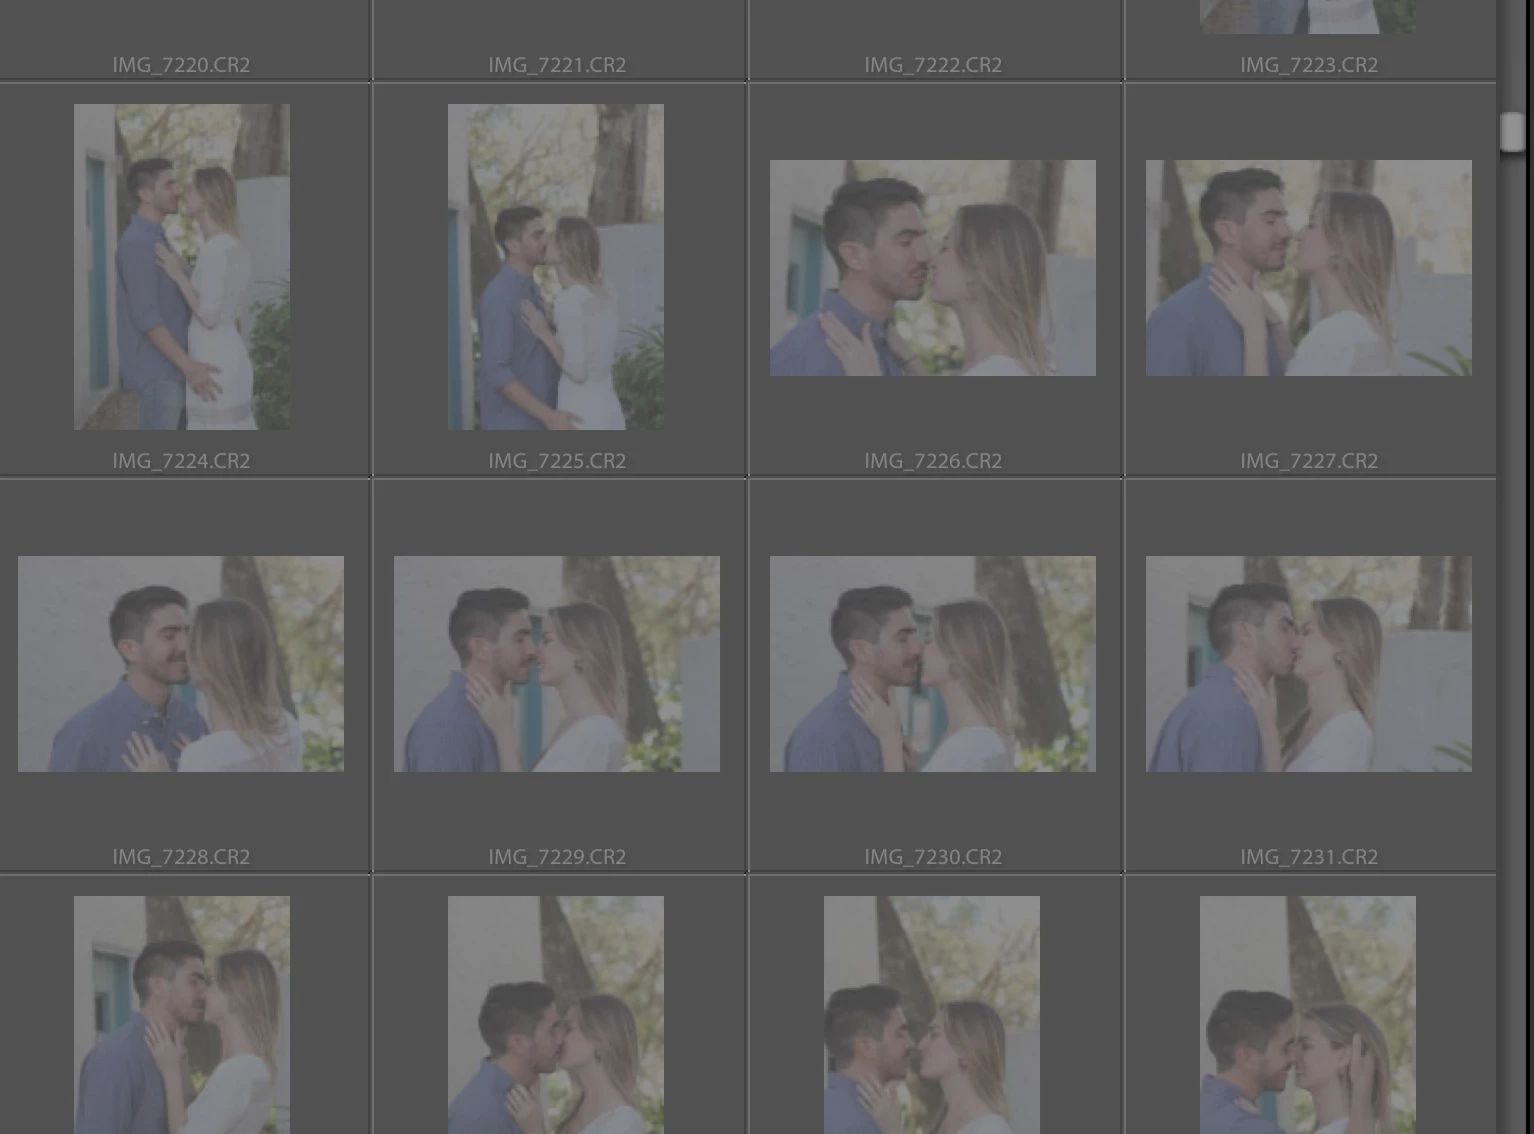Click the IMG_7229.CR2 filename label
The image size is (1534, 1134).
(x=557, y=857)
